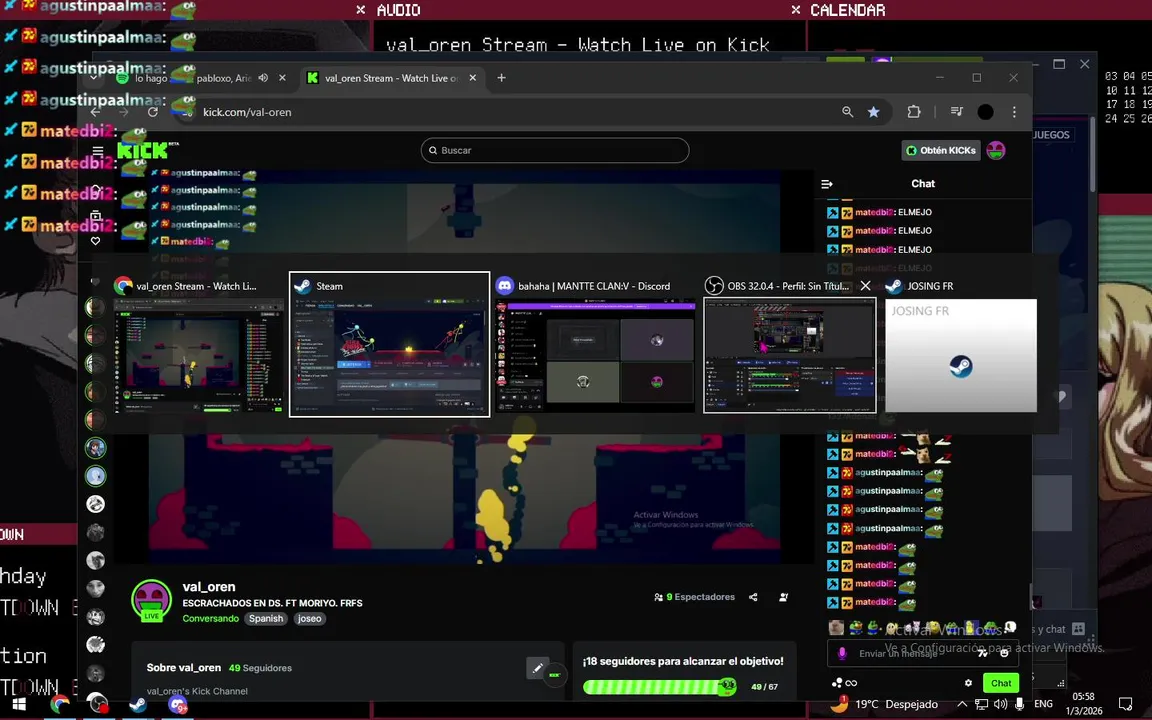Open the Chrome extensions puzzle icon
Screen dimensions: 1152x720
tap(914, 112)
